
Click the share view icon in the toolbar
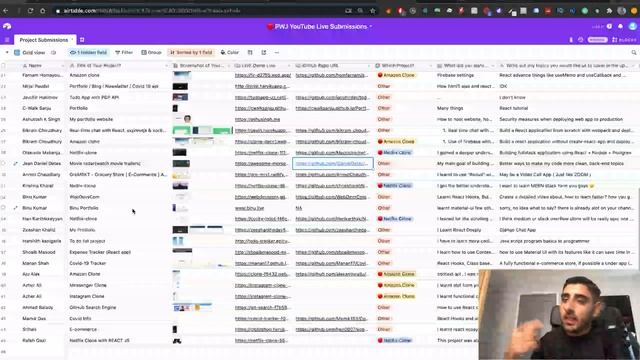pyautogui.click(x=264, y=52)
